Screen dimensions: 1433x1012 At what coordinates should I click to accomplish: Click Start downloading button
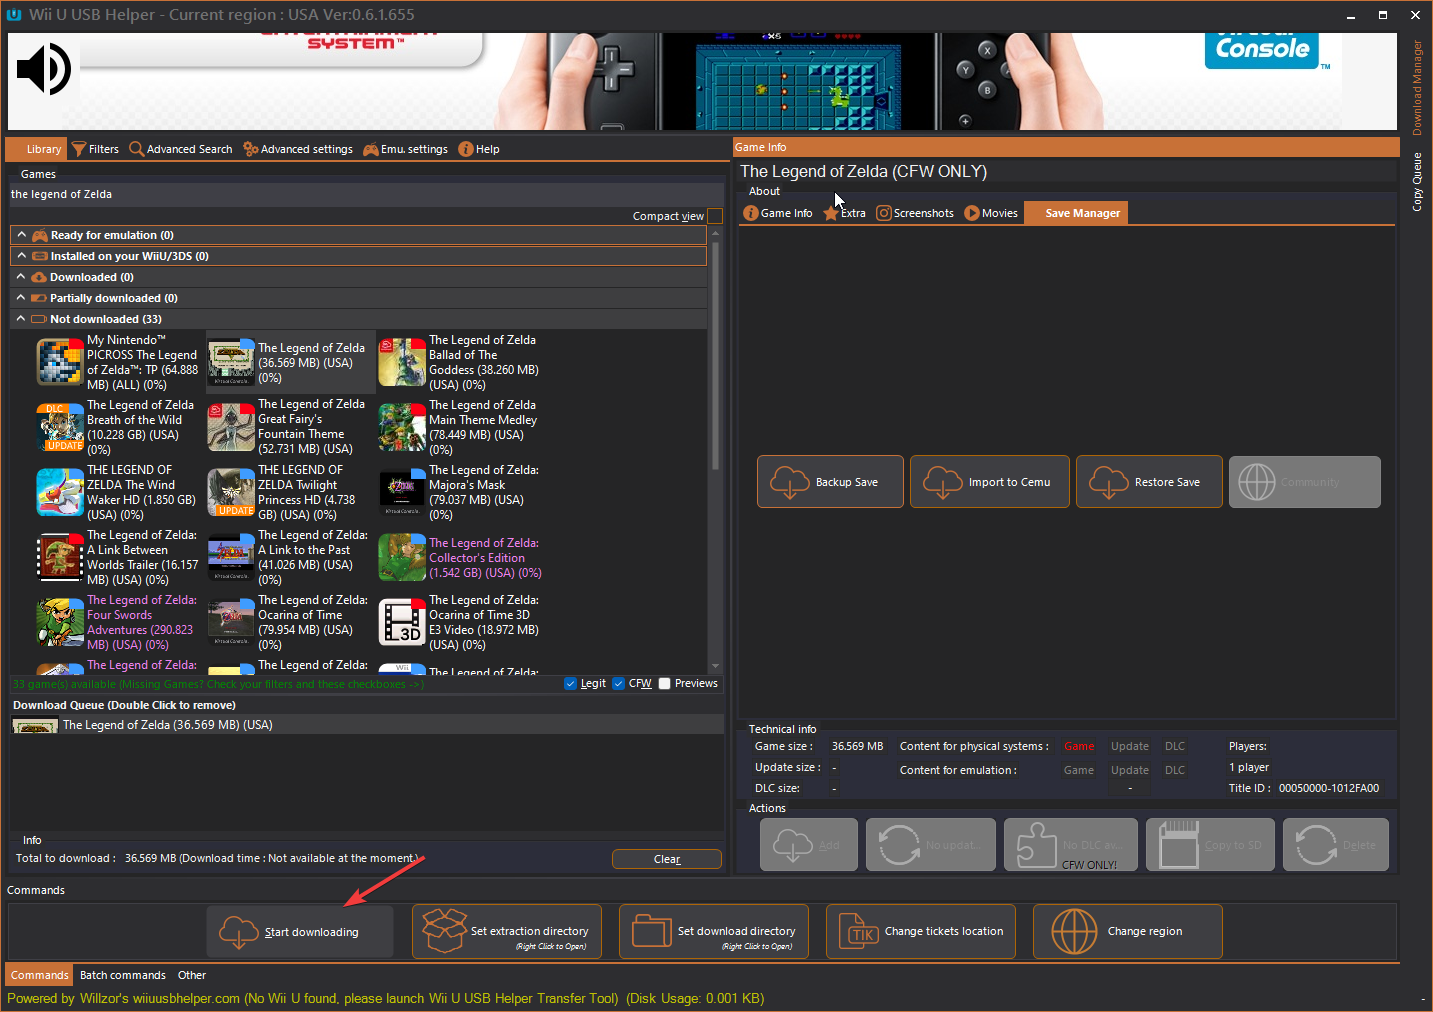(x=300, y=932)
